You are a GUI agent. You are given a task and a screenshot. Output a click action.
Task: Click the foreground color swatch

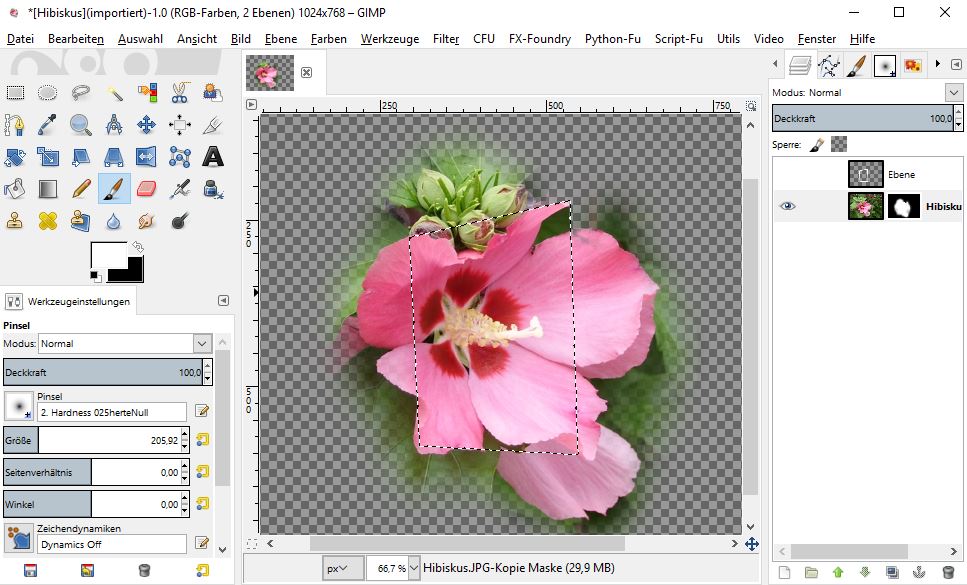coord(107,255)
